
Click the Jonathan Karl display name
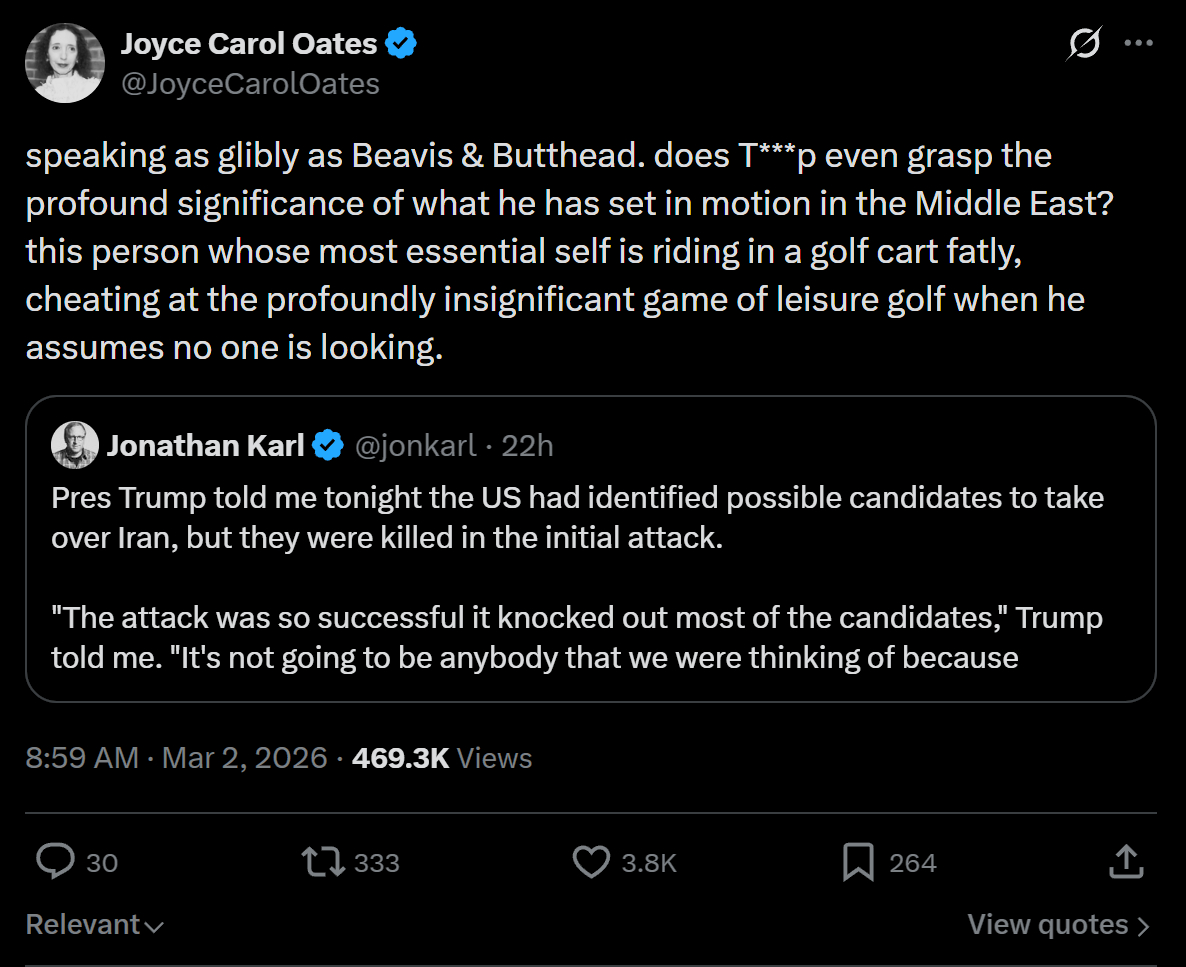click(x=205, y=445)
